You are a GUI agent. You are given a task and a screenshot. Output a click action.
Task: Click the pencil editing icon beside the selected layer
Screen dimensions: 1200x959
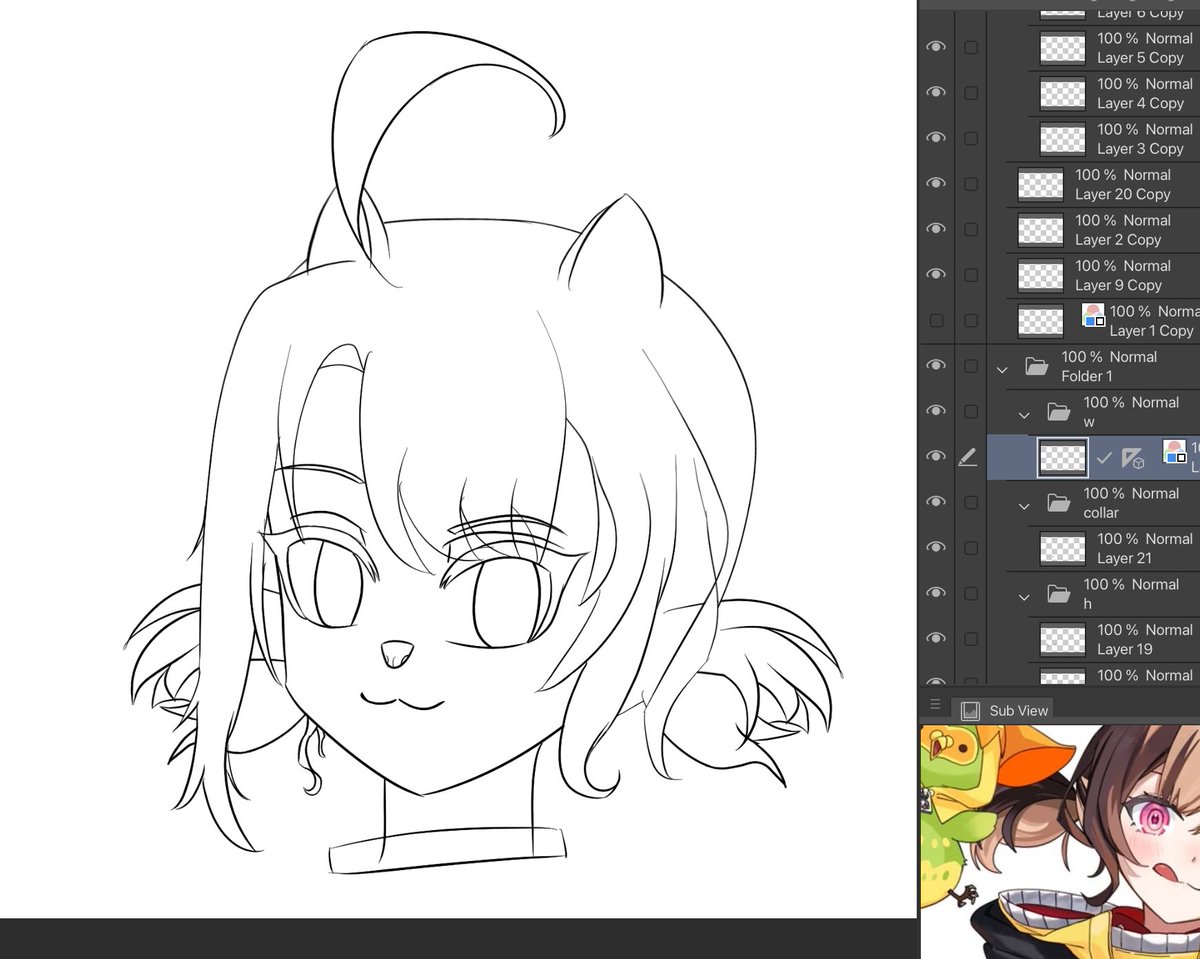tap(967, 456)
